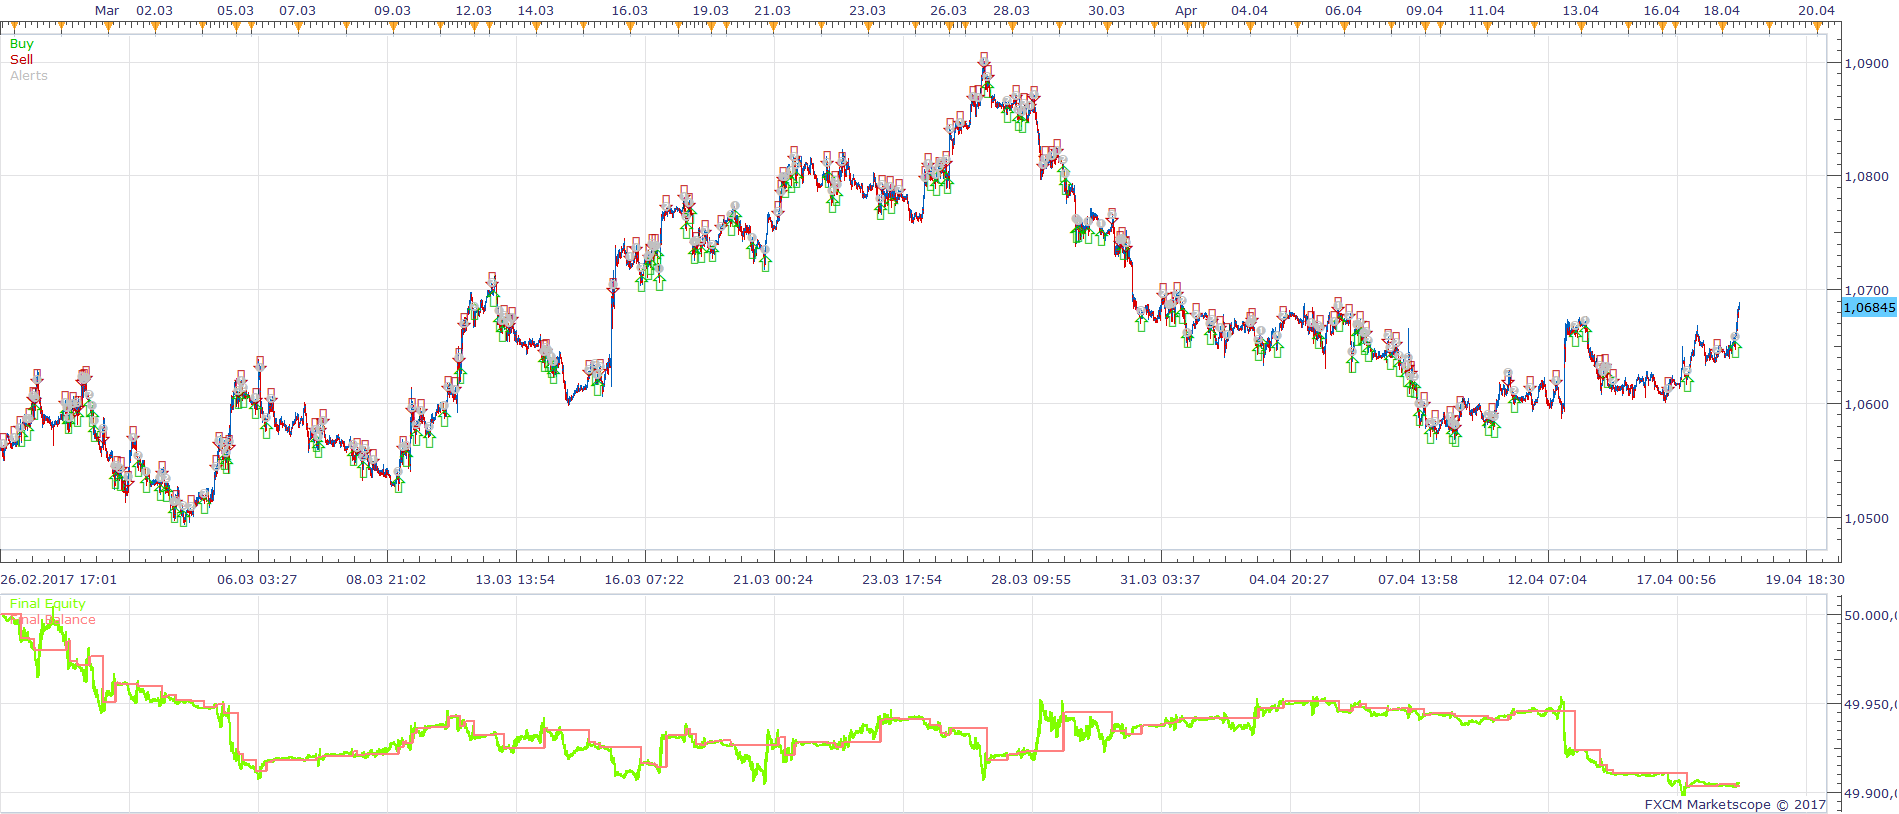
Task: Select the 23.03 date label
Action: tap(867, 11)
